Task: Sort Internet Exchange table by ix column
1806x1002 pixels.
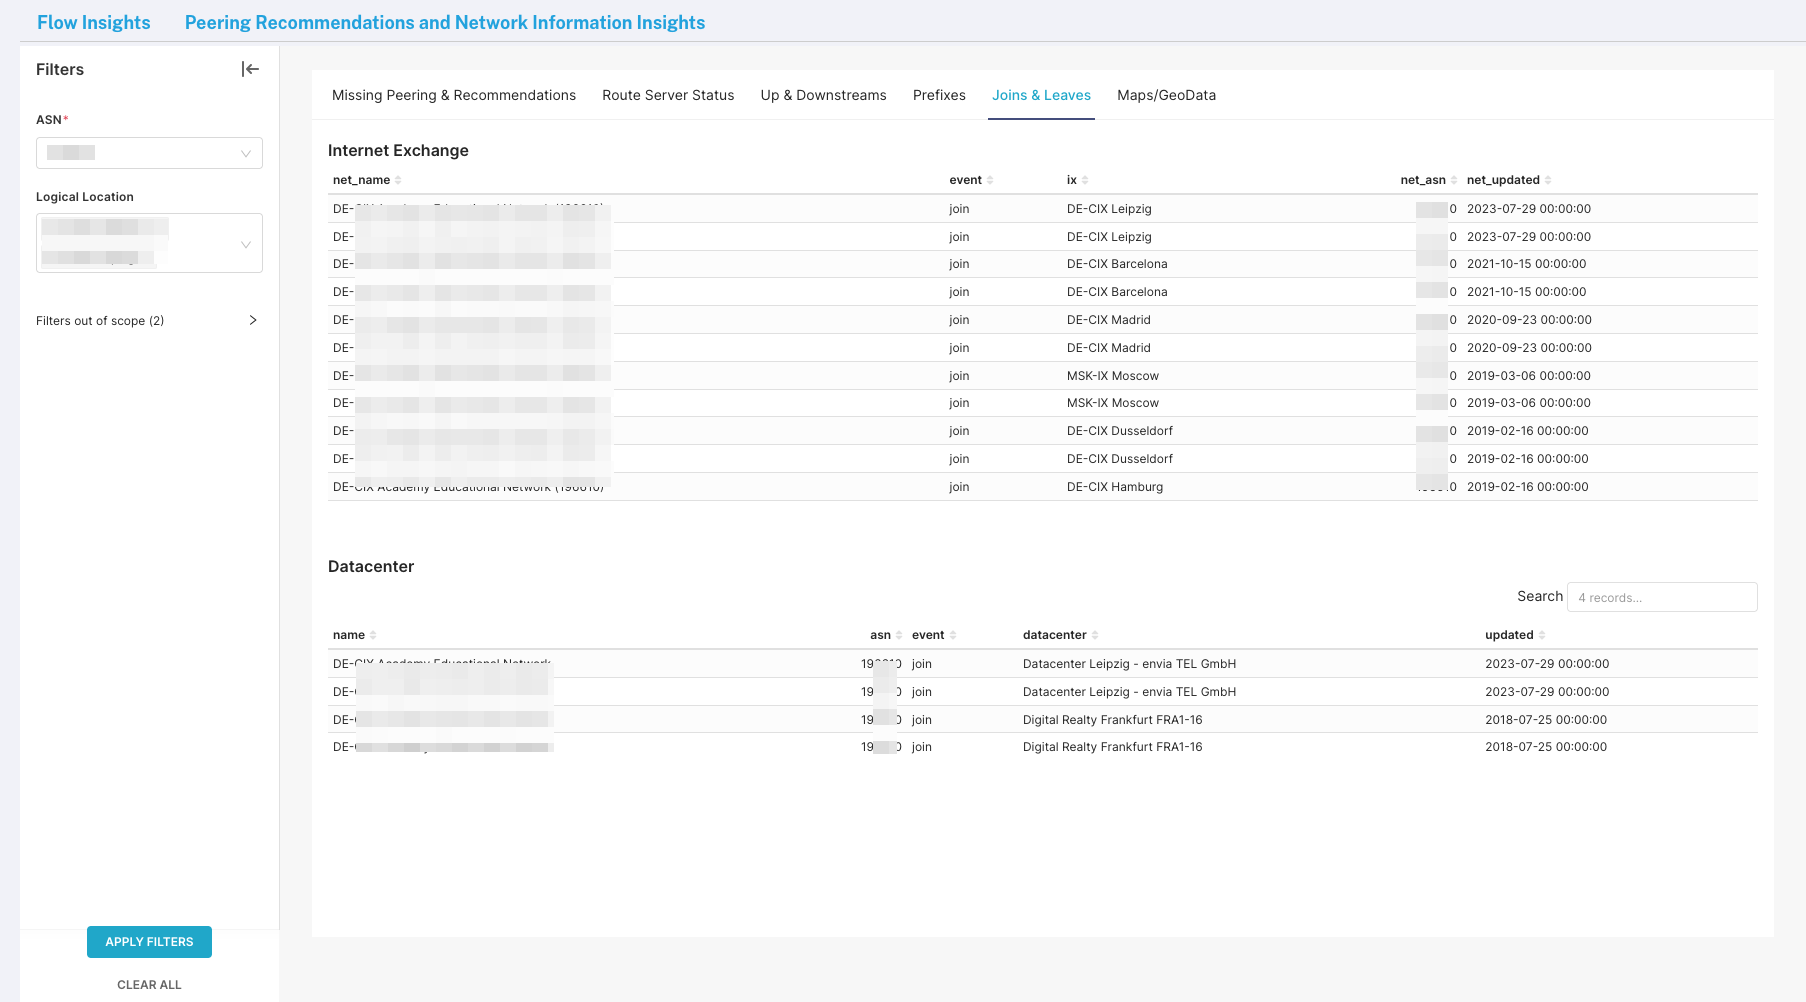Action: [1077, 180]
